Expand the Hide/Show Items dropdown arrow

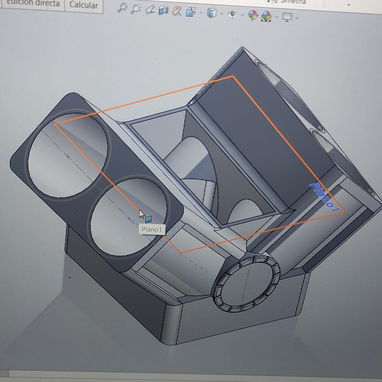coord(242,15)
